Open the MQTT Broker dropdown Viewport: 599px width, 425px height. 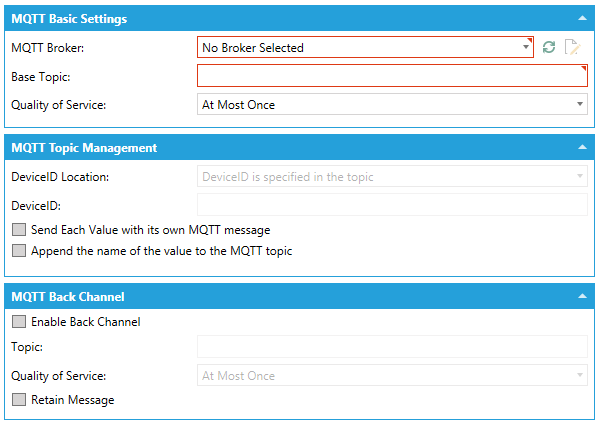[x=365, y=47]
